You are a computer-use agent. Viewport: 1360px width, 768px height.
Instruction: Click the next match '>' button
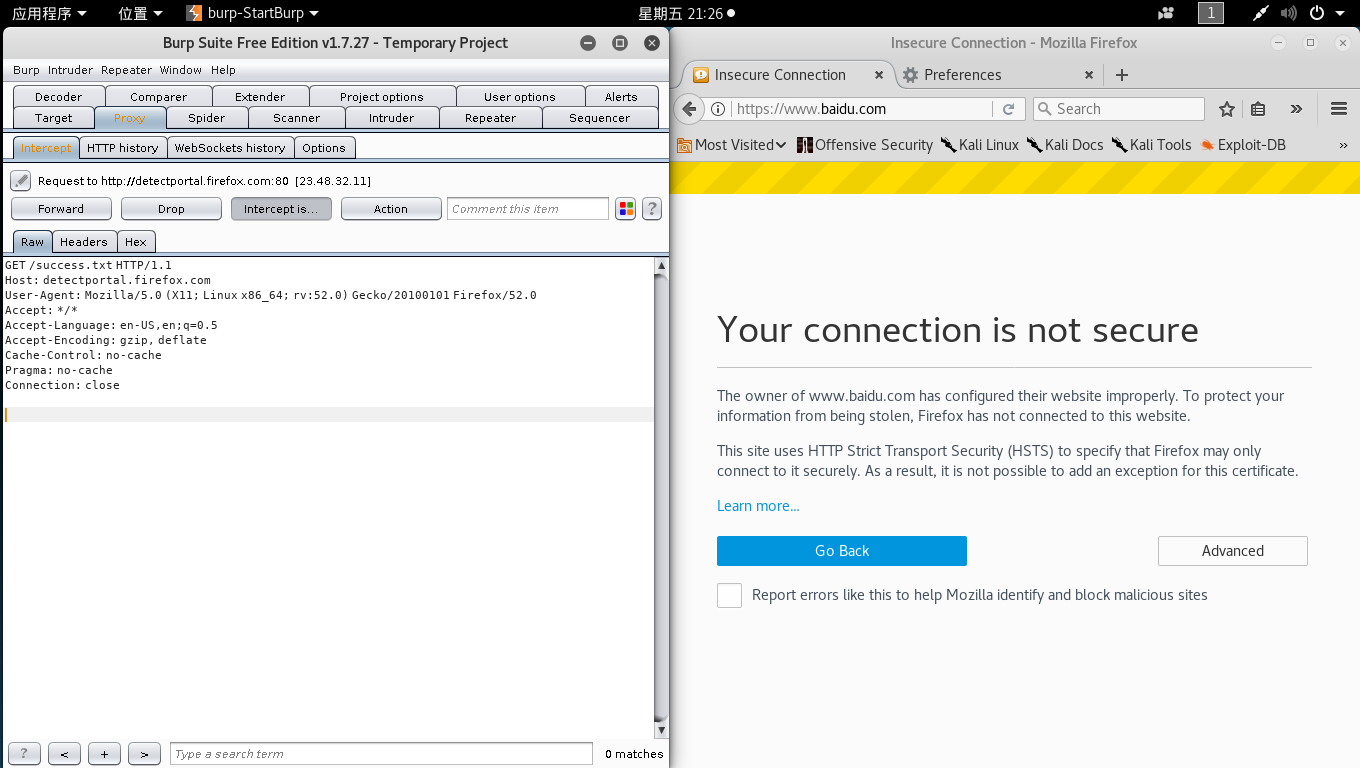pos(144,754)
